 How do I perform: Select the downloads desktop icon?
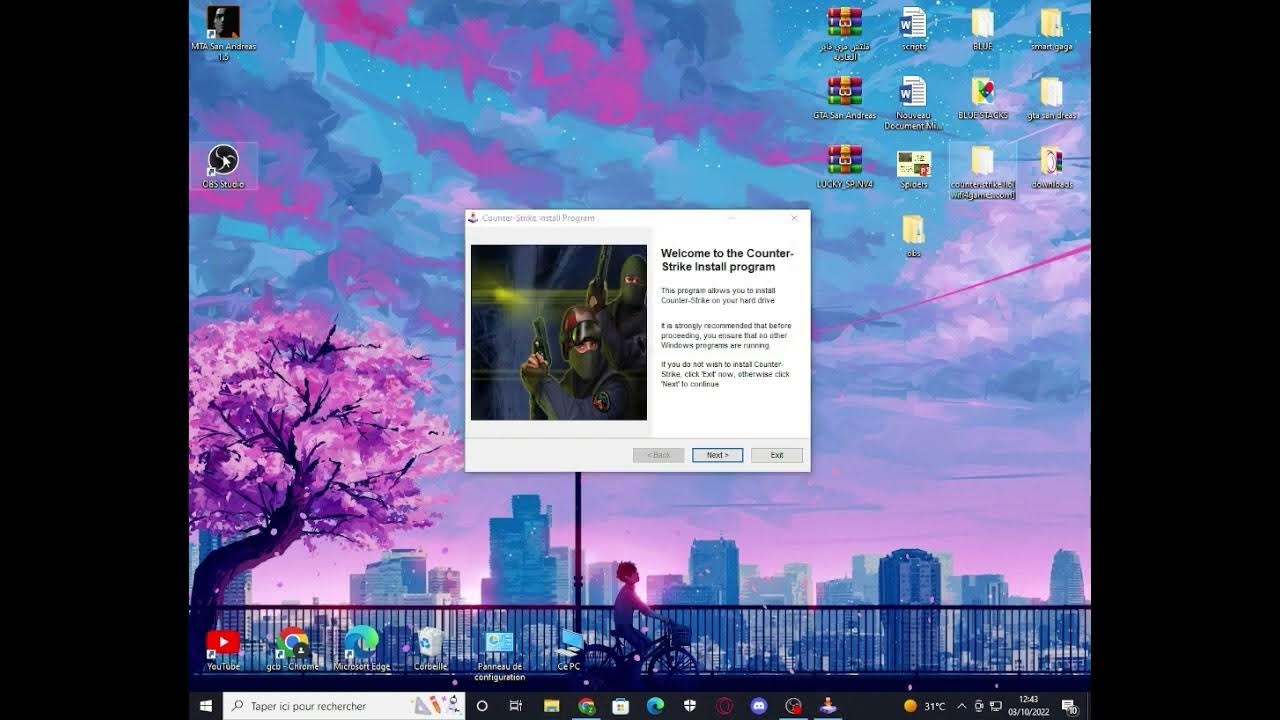(1051, 166)
